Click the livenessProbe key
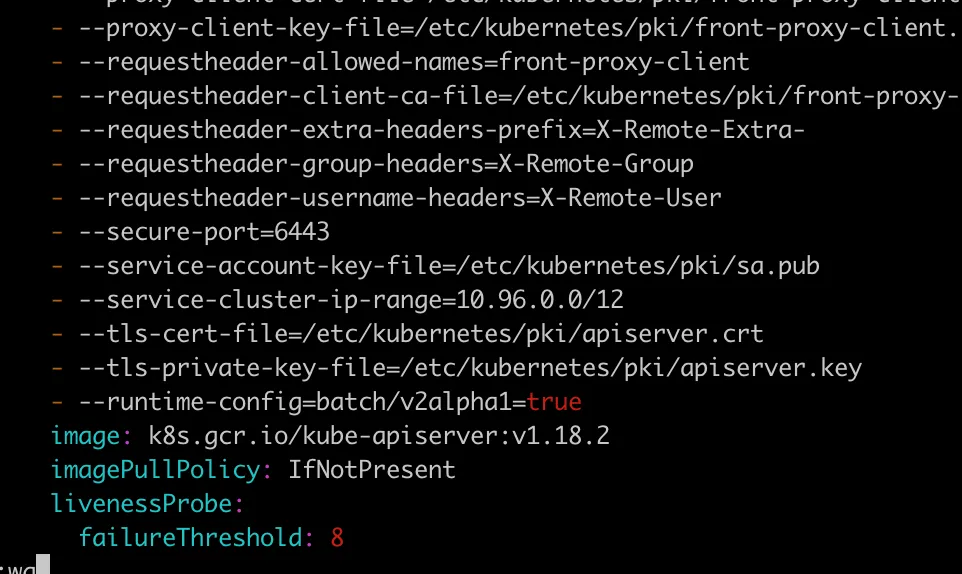The image size is (962, 574). (142, 503)
